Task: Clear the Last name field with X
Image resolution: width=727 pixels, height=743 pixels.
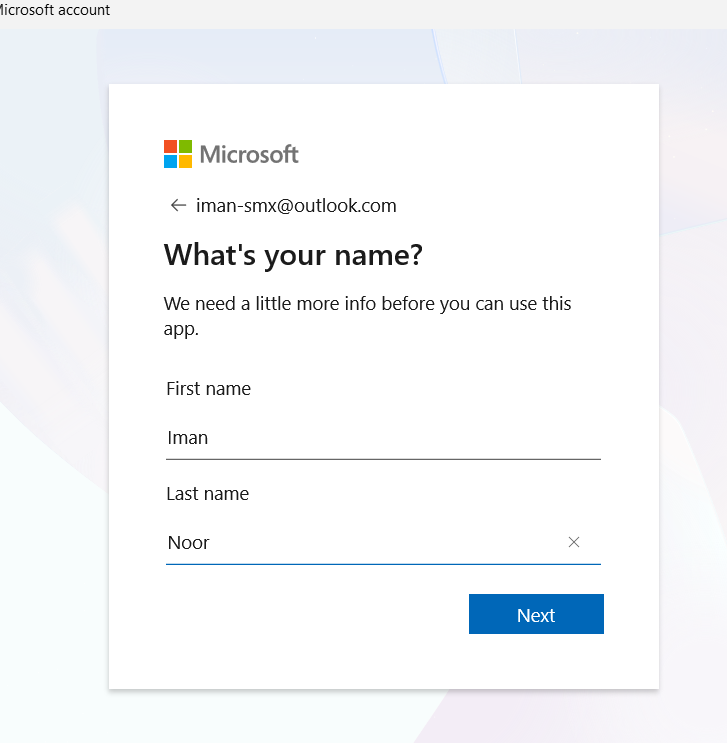Action: 573,542
